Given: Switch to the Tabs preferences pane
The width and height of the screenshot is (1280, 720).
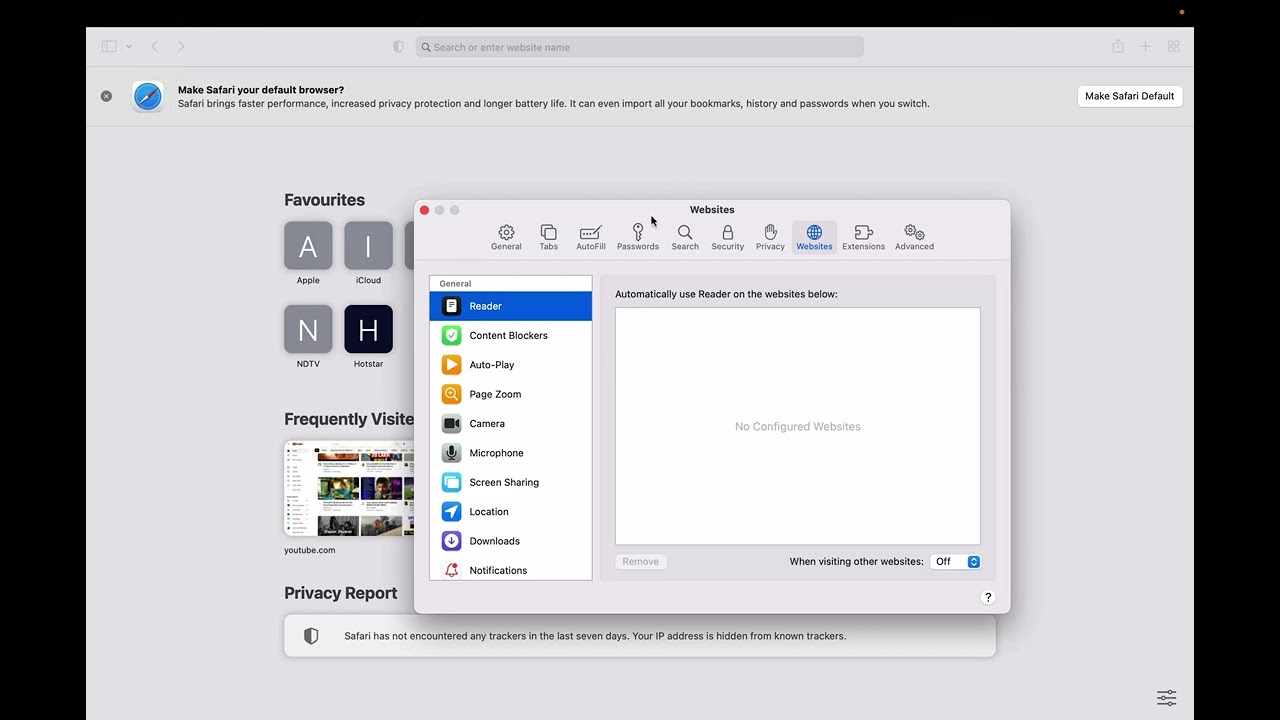Looking at the screenshot, I should click(548, 237).
